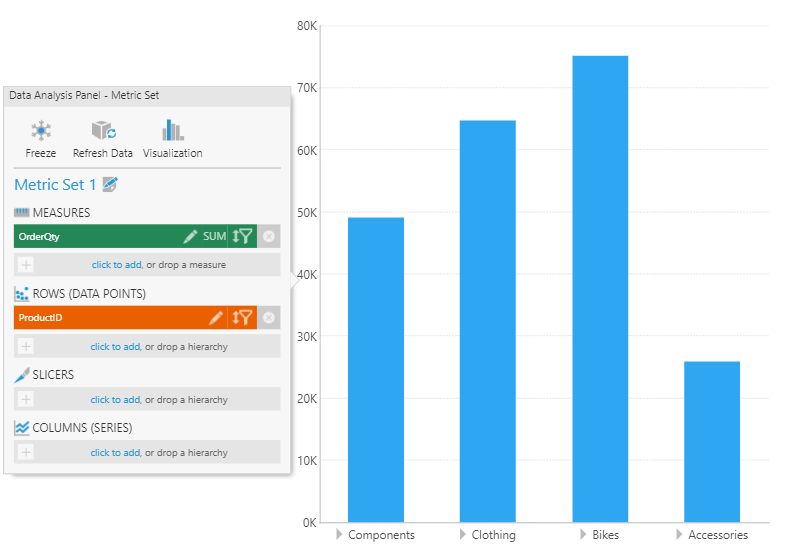Click plus button in Columns (Series) section
790x555 pixels.
click(26, 453)
